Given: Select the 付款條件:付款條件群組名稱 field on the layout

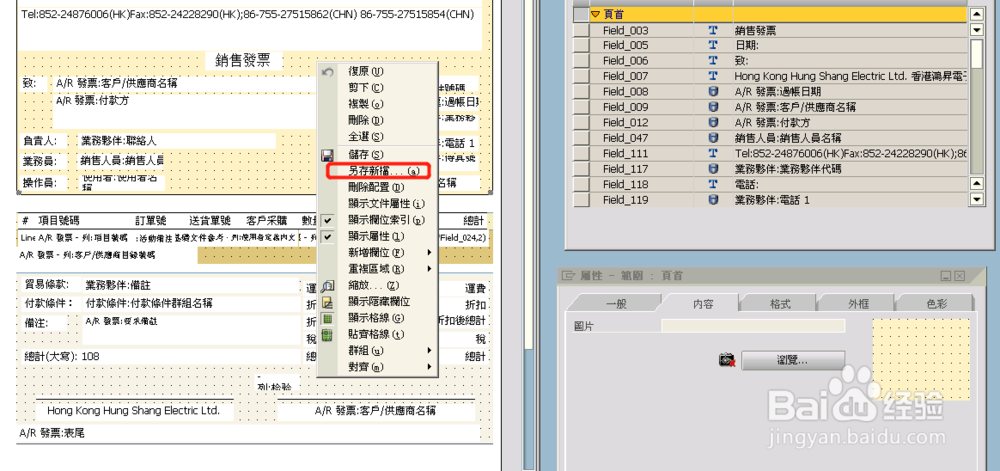Looking at the screenshot, I should 191,304.
